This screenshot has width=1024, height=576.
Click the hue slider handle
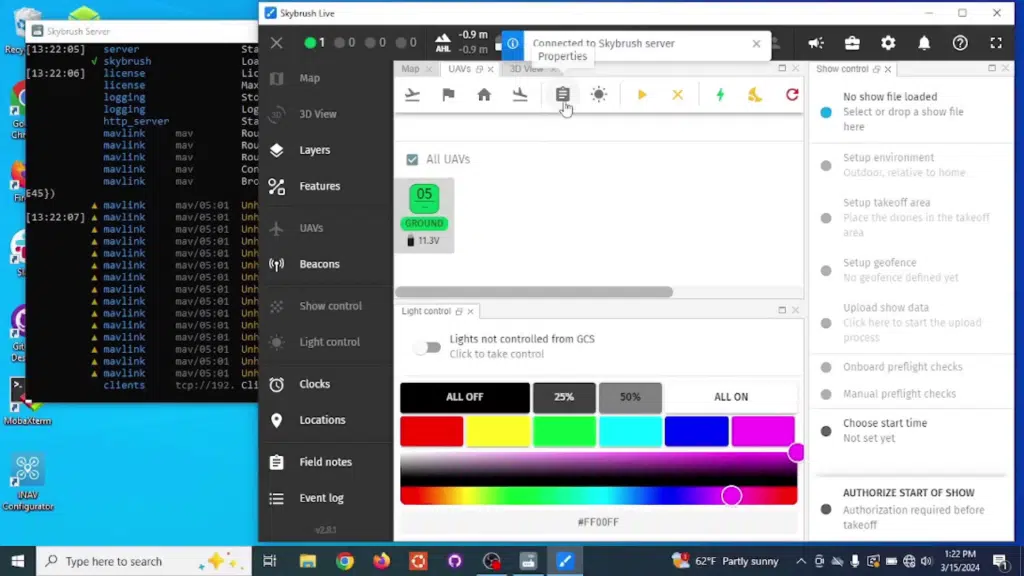click(731, 496)
